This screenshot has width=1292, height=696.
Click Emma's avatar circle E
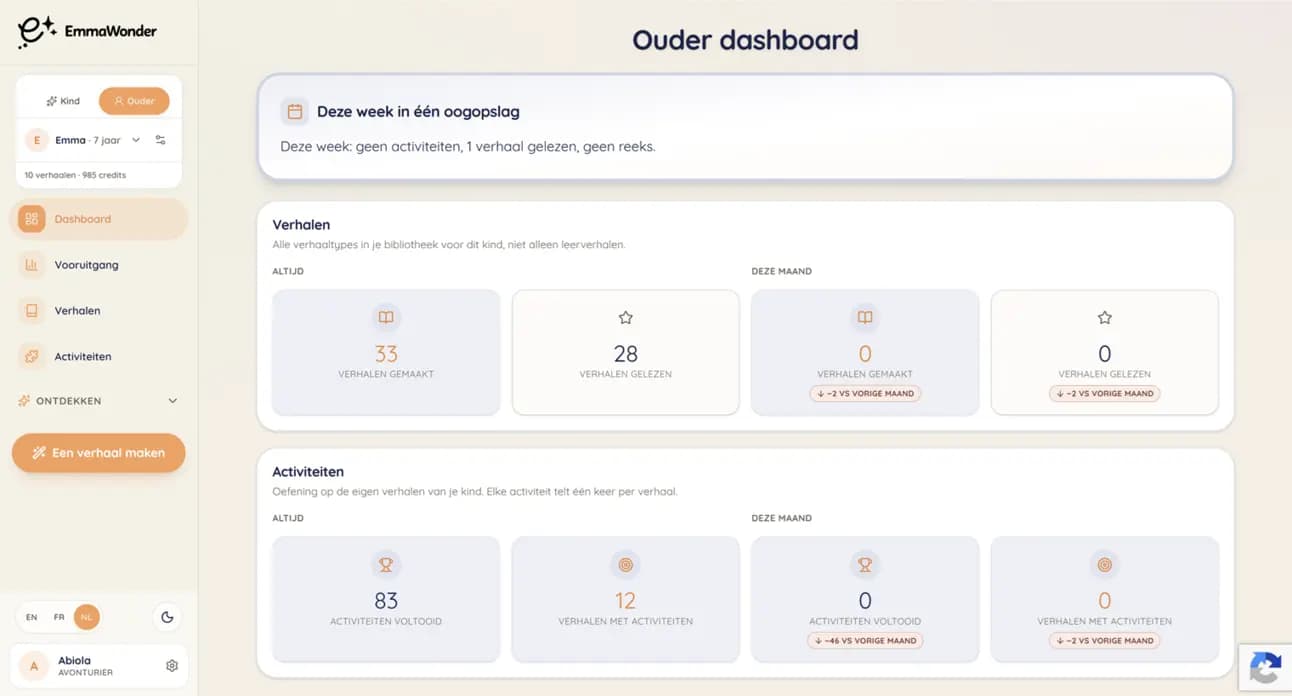pyautogui.click(x=37, y=141)
